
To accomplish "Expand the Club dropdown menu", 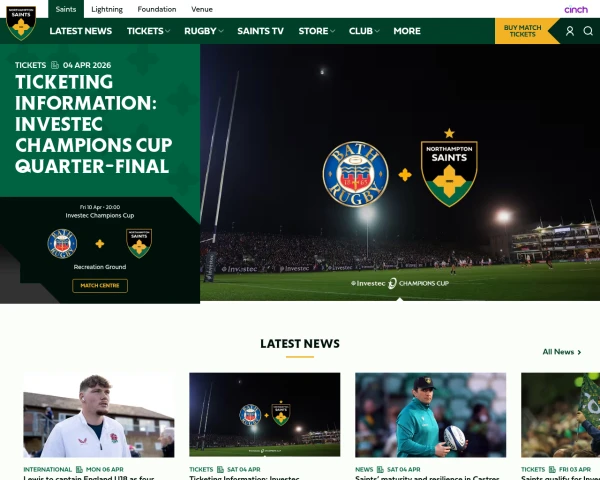I will (364, 31).
